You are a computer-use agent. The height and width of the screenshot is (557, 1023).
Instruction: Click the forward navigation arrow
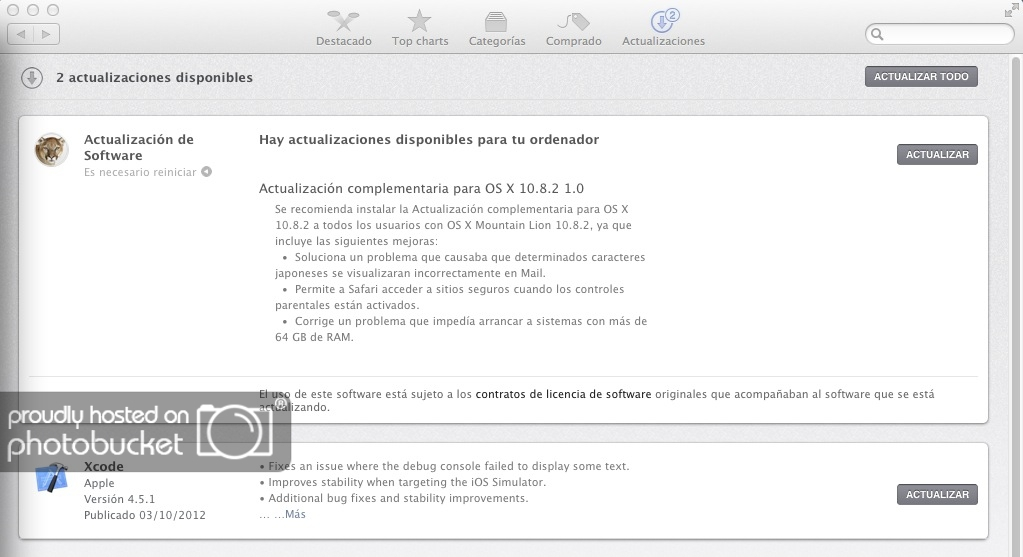pyautogui.click(x=46, y=34)
